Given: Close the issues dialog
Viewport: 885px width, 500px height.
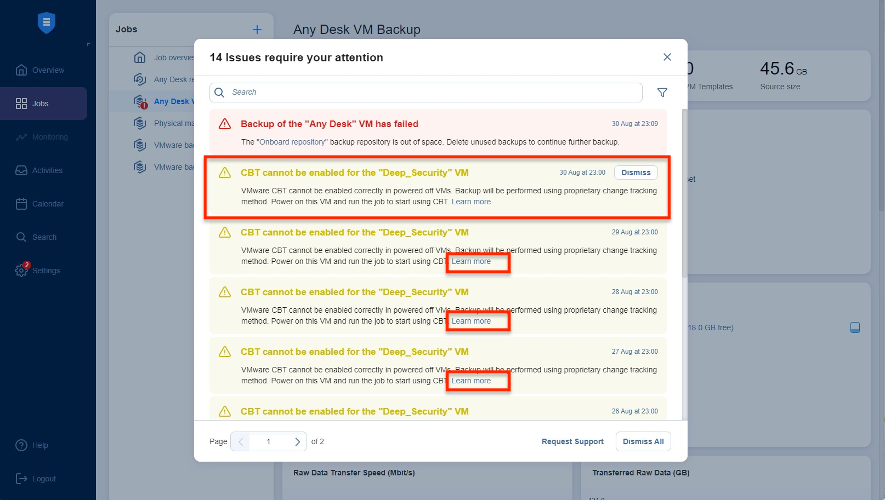Looking at the screenshot, I should coord(667,57).
